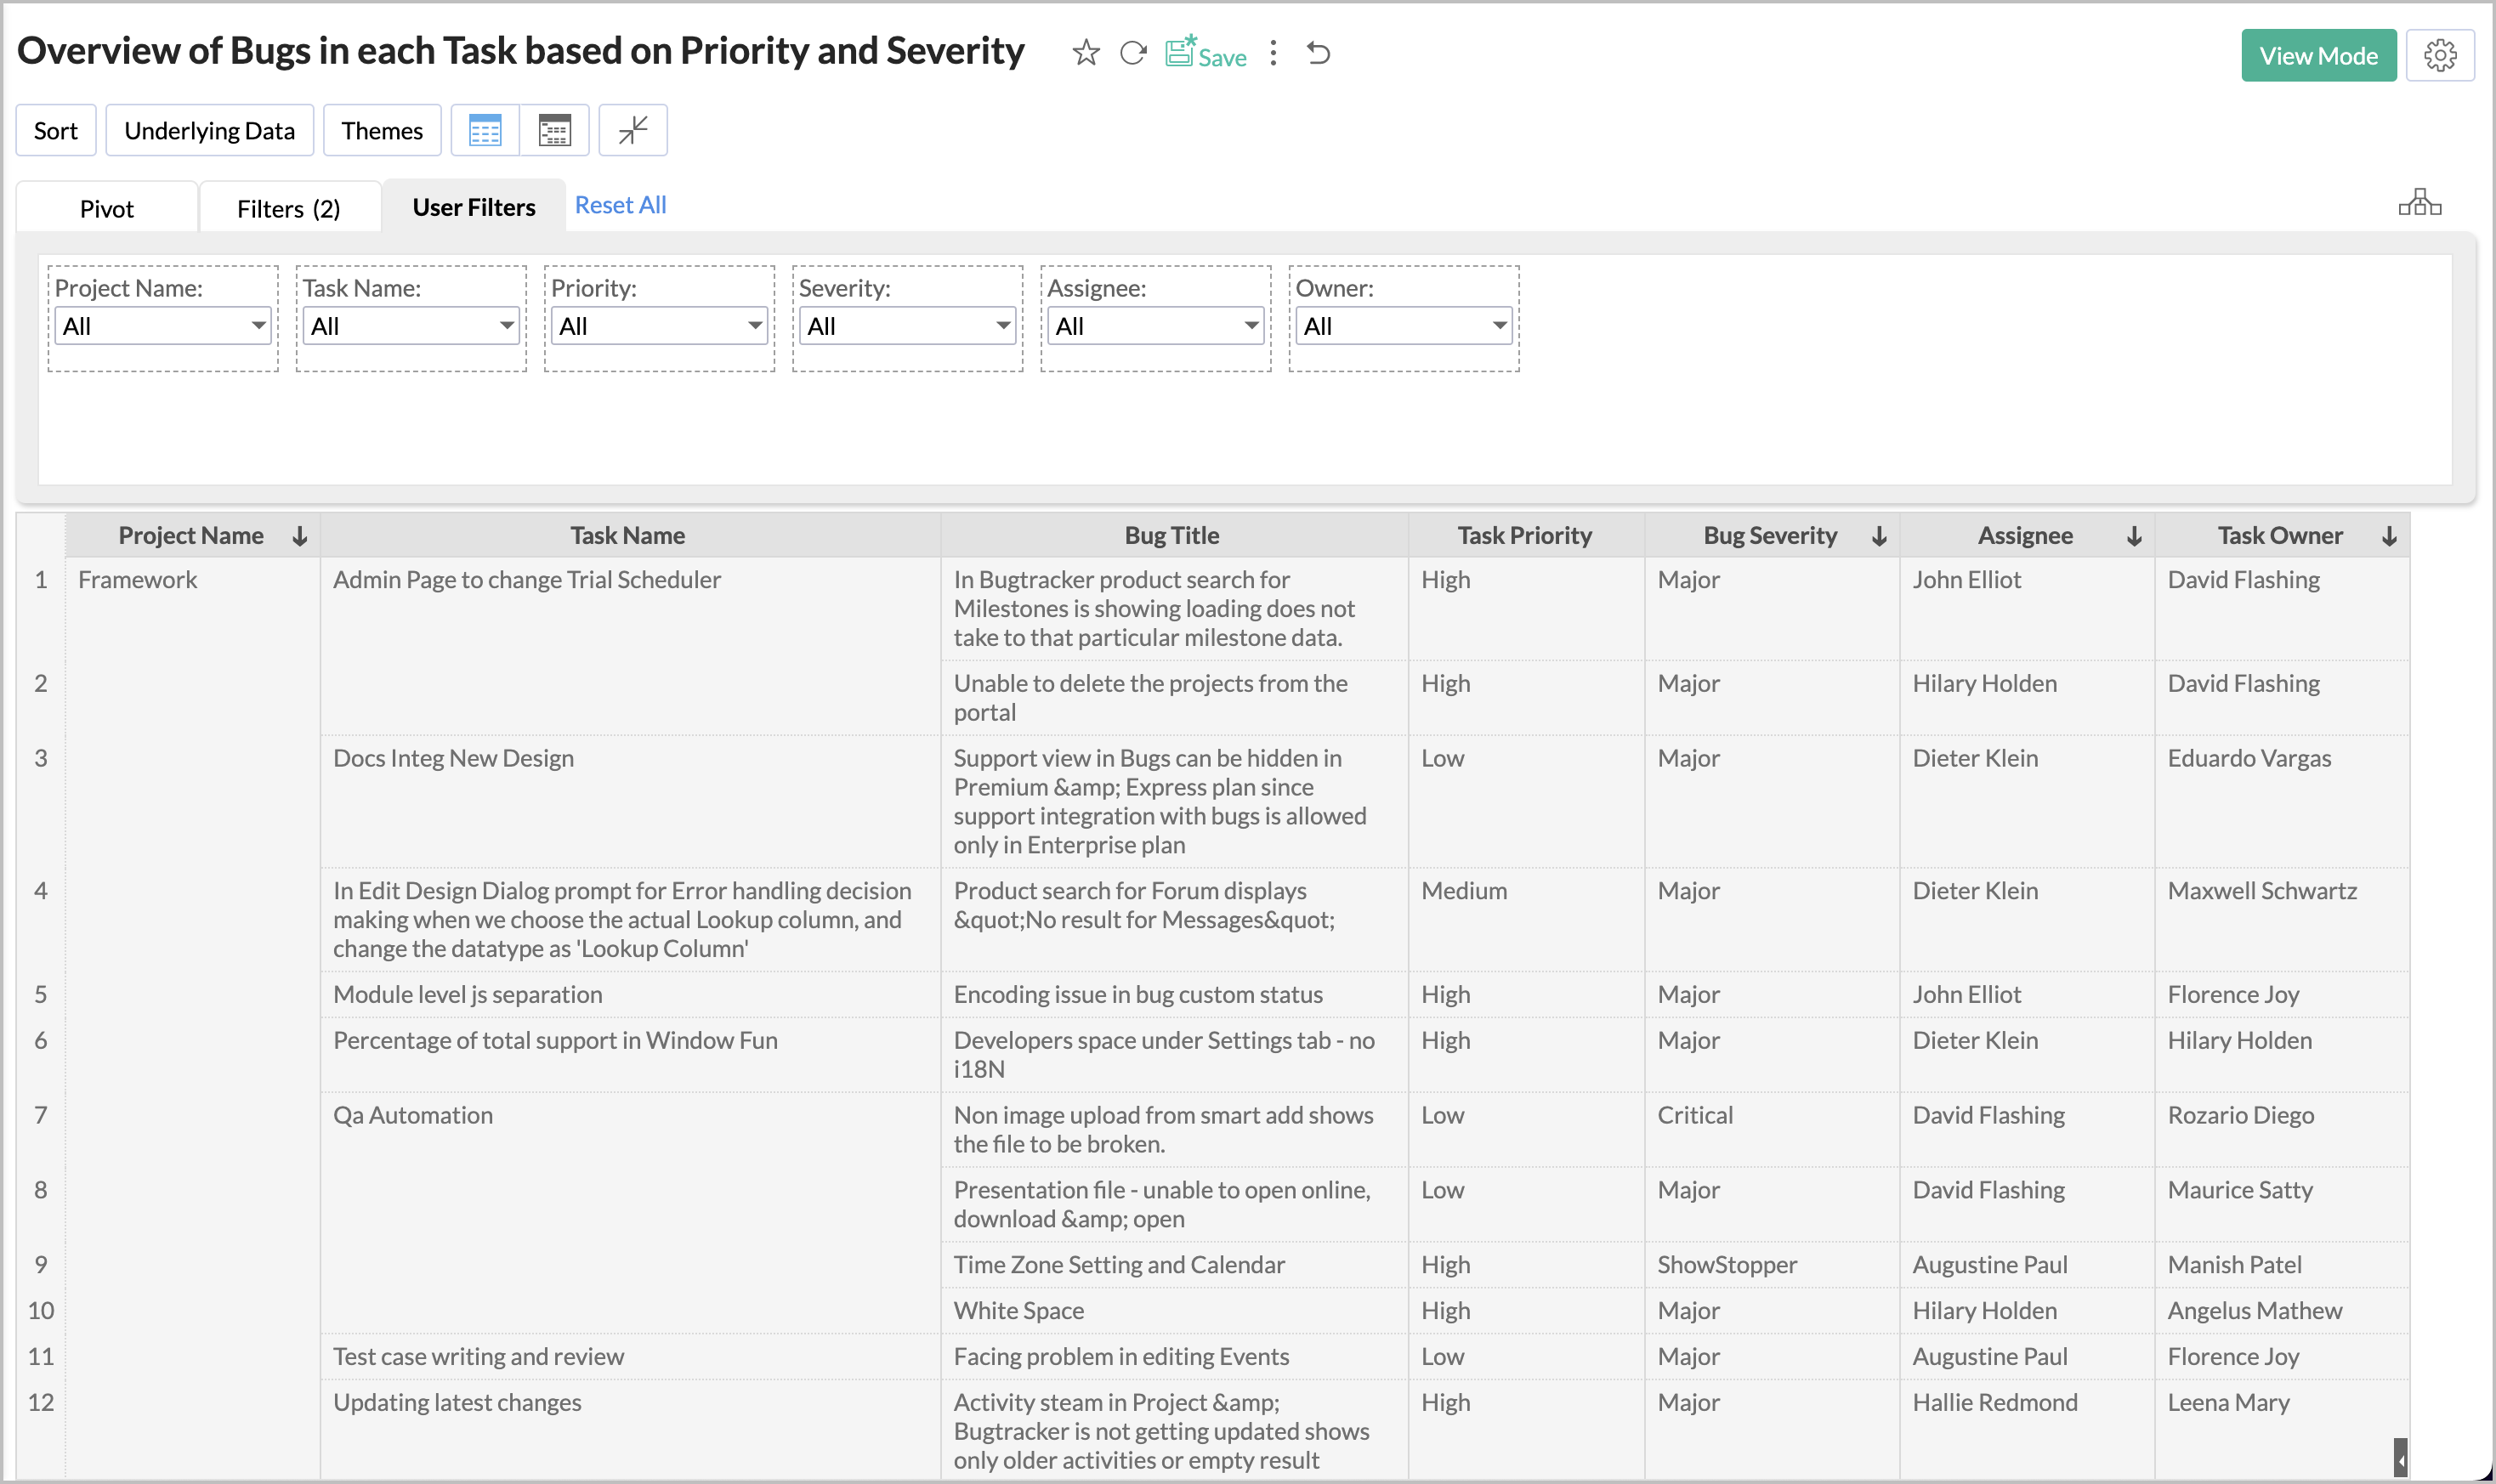
Task: Open the Pivot tab
Action: click(107, 207)
